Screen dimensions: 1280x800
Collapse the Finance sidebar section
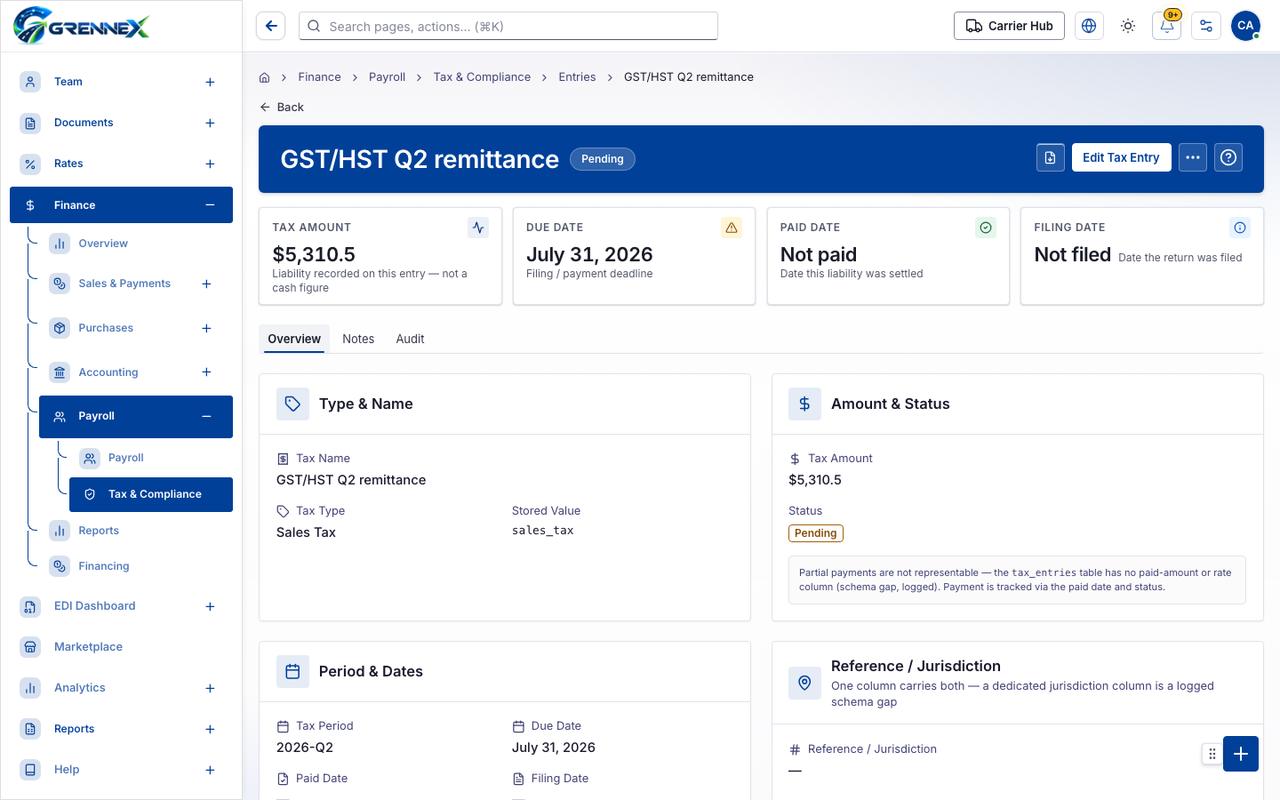click(210, 205)
